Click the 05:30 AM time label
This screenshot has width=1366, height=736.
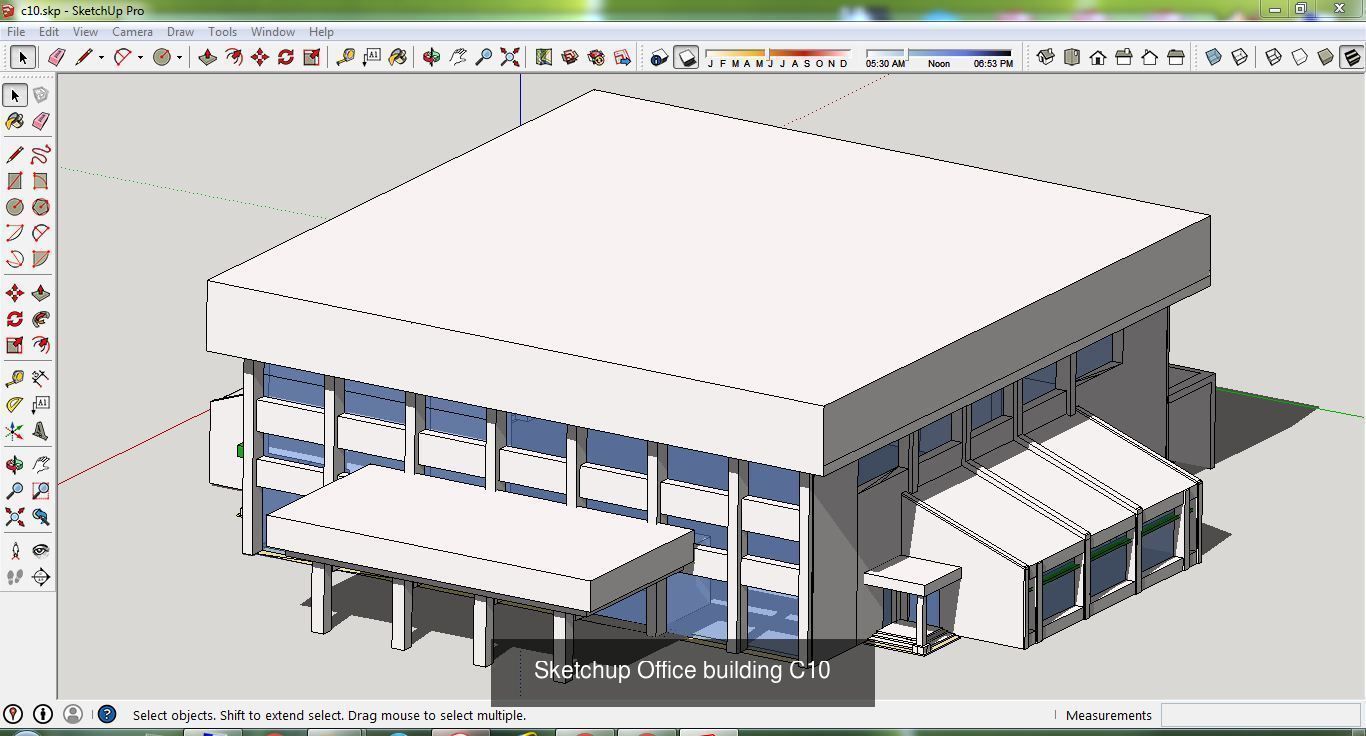[x=885, y=63]
